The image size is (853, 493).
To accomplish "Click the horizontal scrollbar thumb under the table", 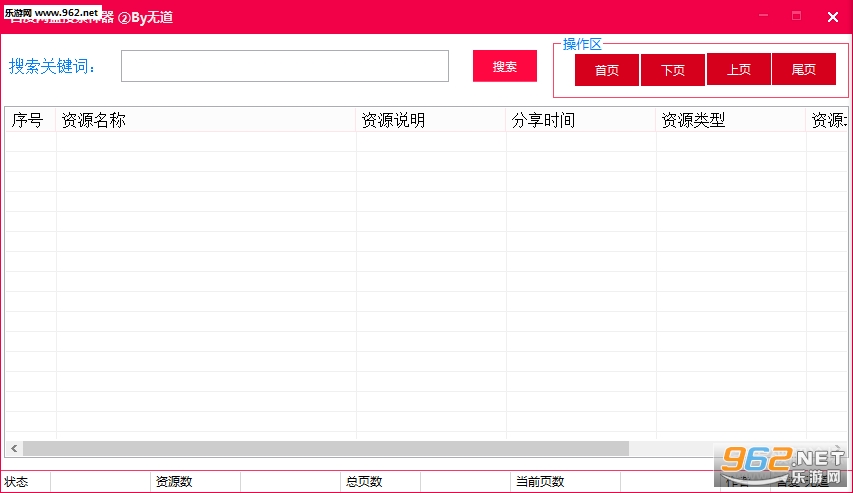I will click(325, 449).
